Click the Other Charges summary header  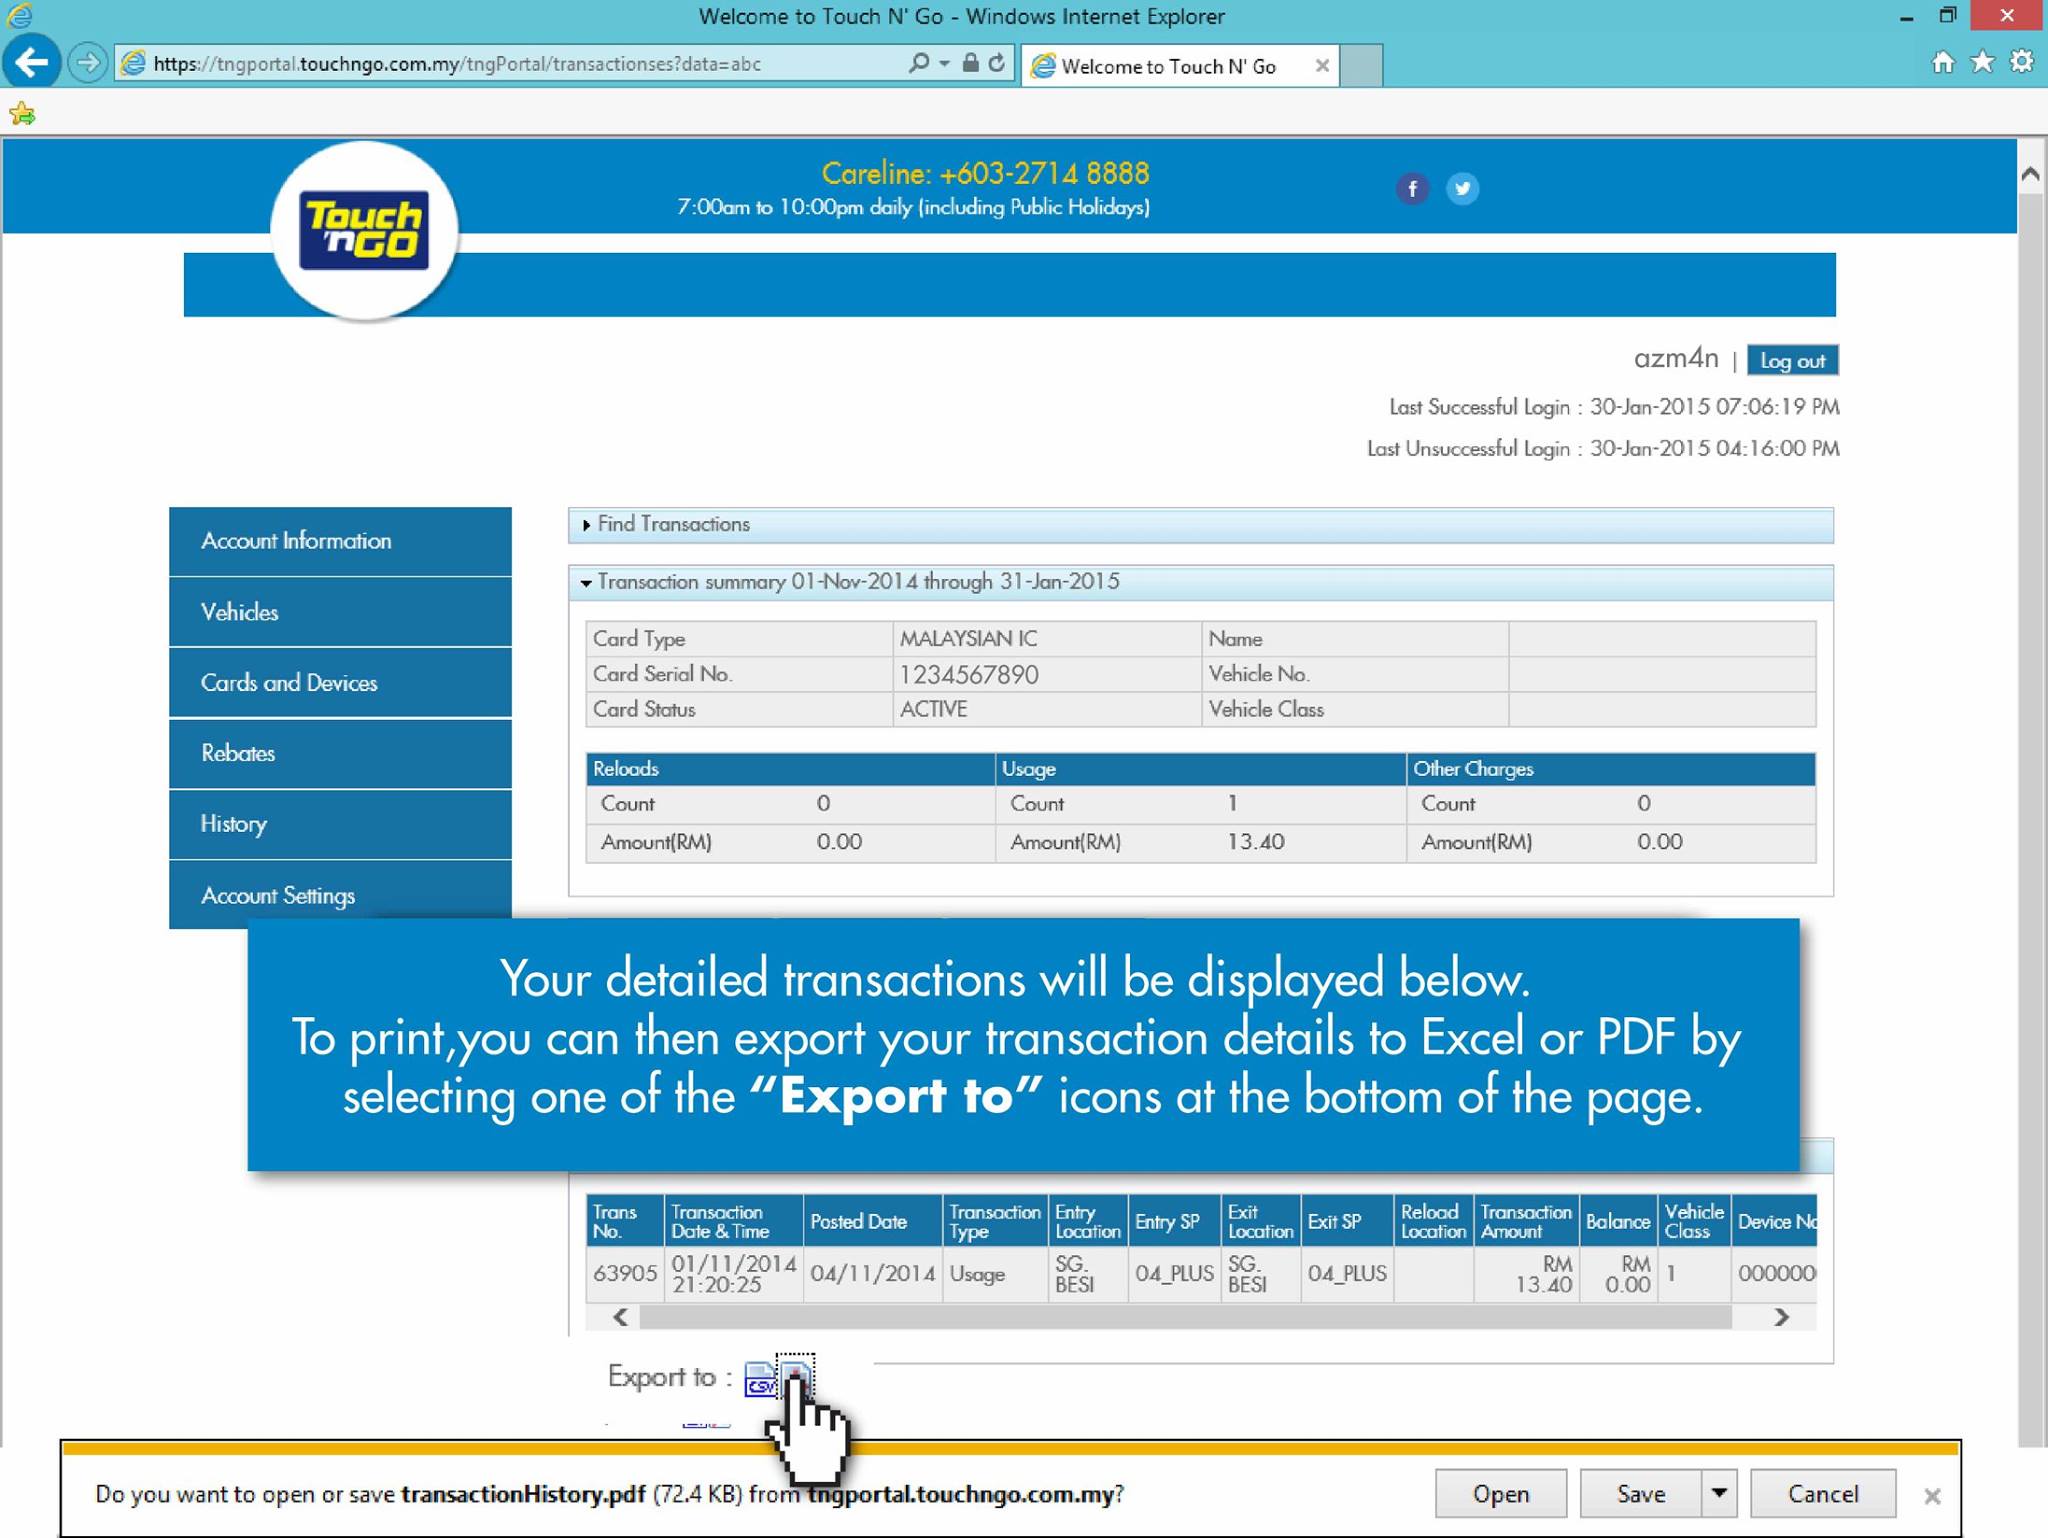point(1611,769)
